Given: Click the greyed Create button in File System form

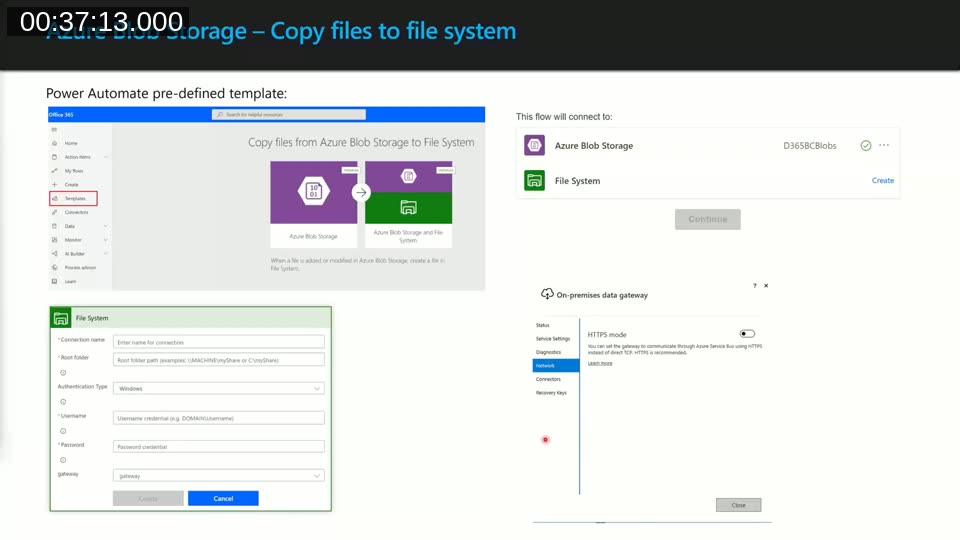Looking at the screenshot, I should [x=148, y=498].
